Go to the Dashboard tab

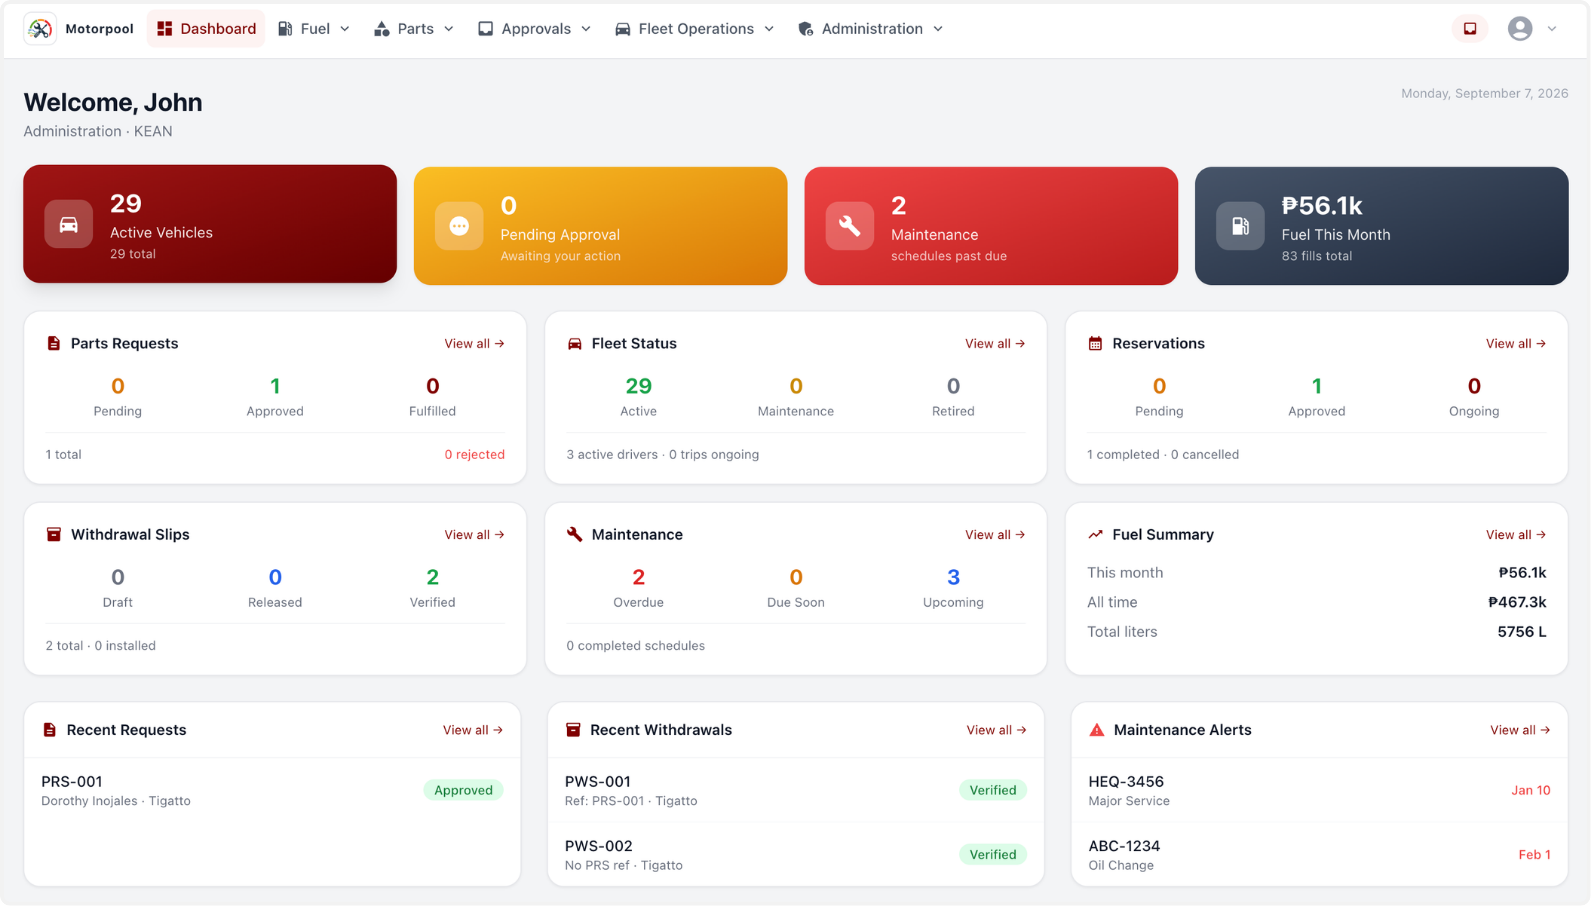pos(207,29)
